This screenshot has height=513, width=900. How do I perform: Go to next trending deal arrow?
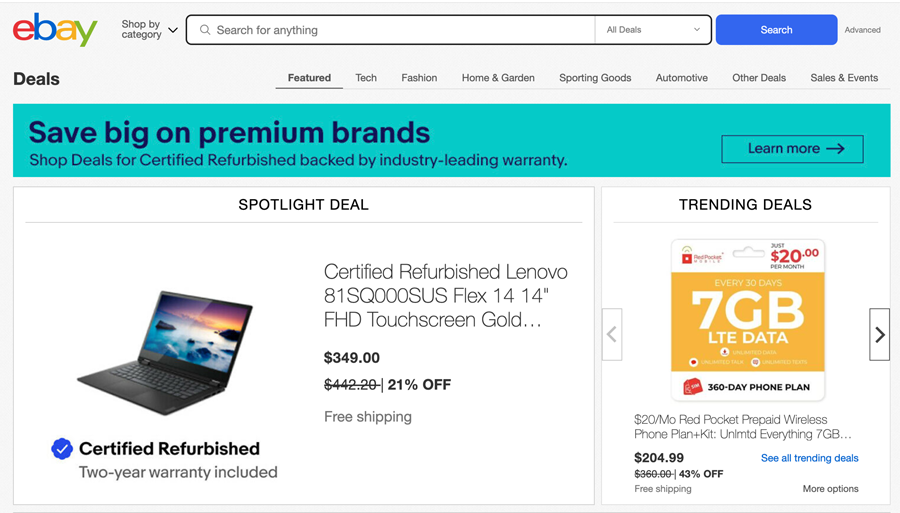point(880,335)
